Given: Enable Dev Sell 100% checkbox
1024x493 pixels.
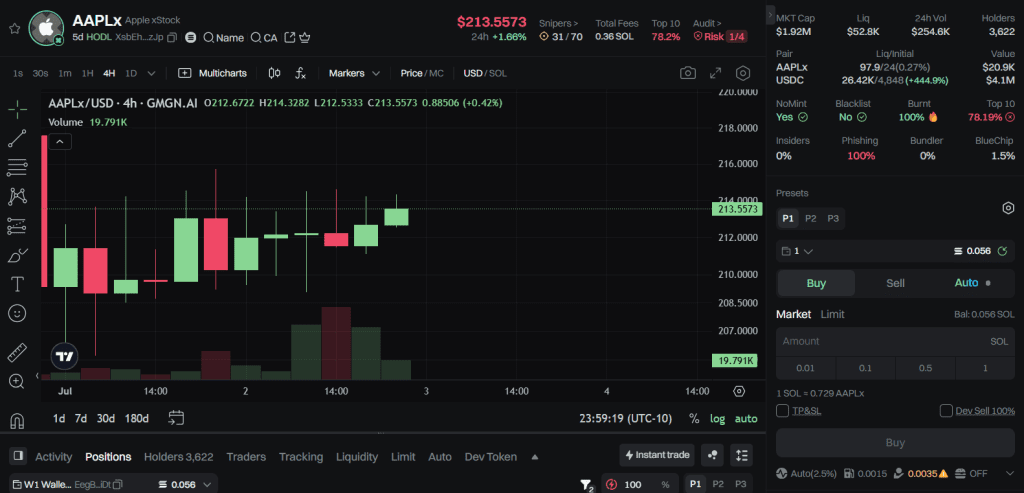Looking at the screenshot, I should coord(946,411).
